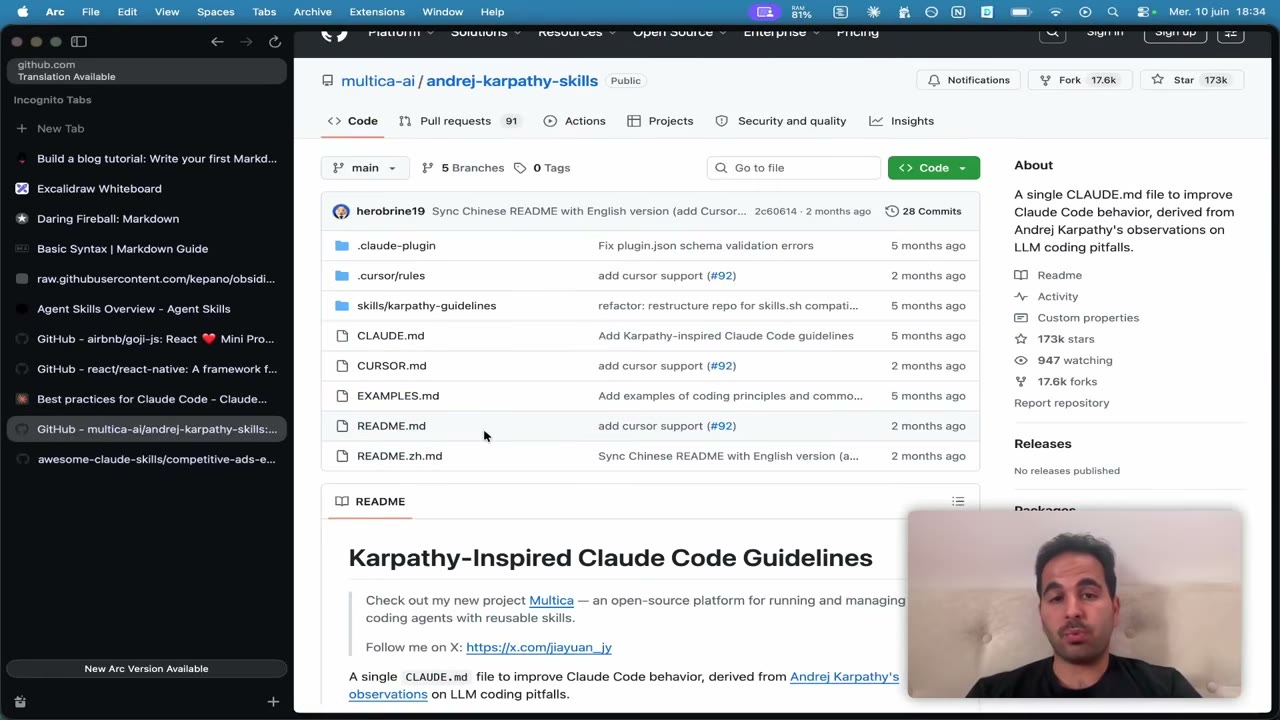The height and width of the screenshot is (720, 1280).
Task: Click the Wi-Fi icon in menu bar
Action: coord(1055,12)
